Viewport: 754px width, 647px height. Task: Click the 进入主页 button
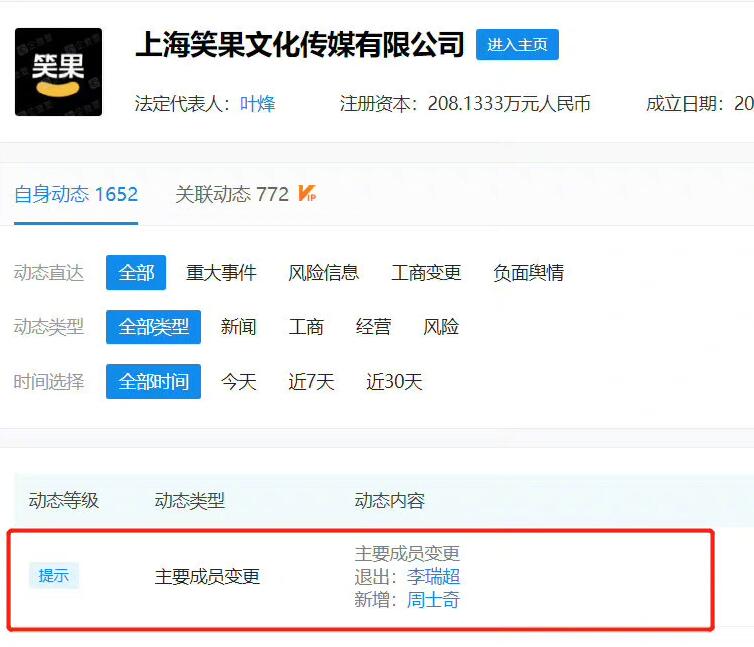click(x=517, y=45)
